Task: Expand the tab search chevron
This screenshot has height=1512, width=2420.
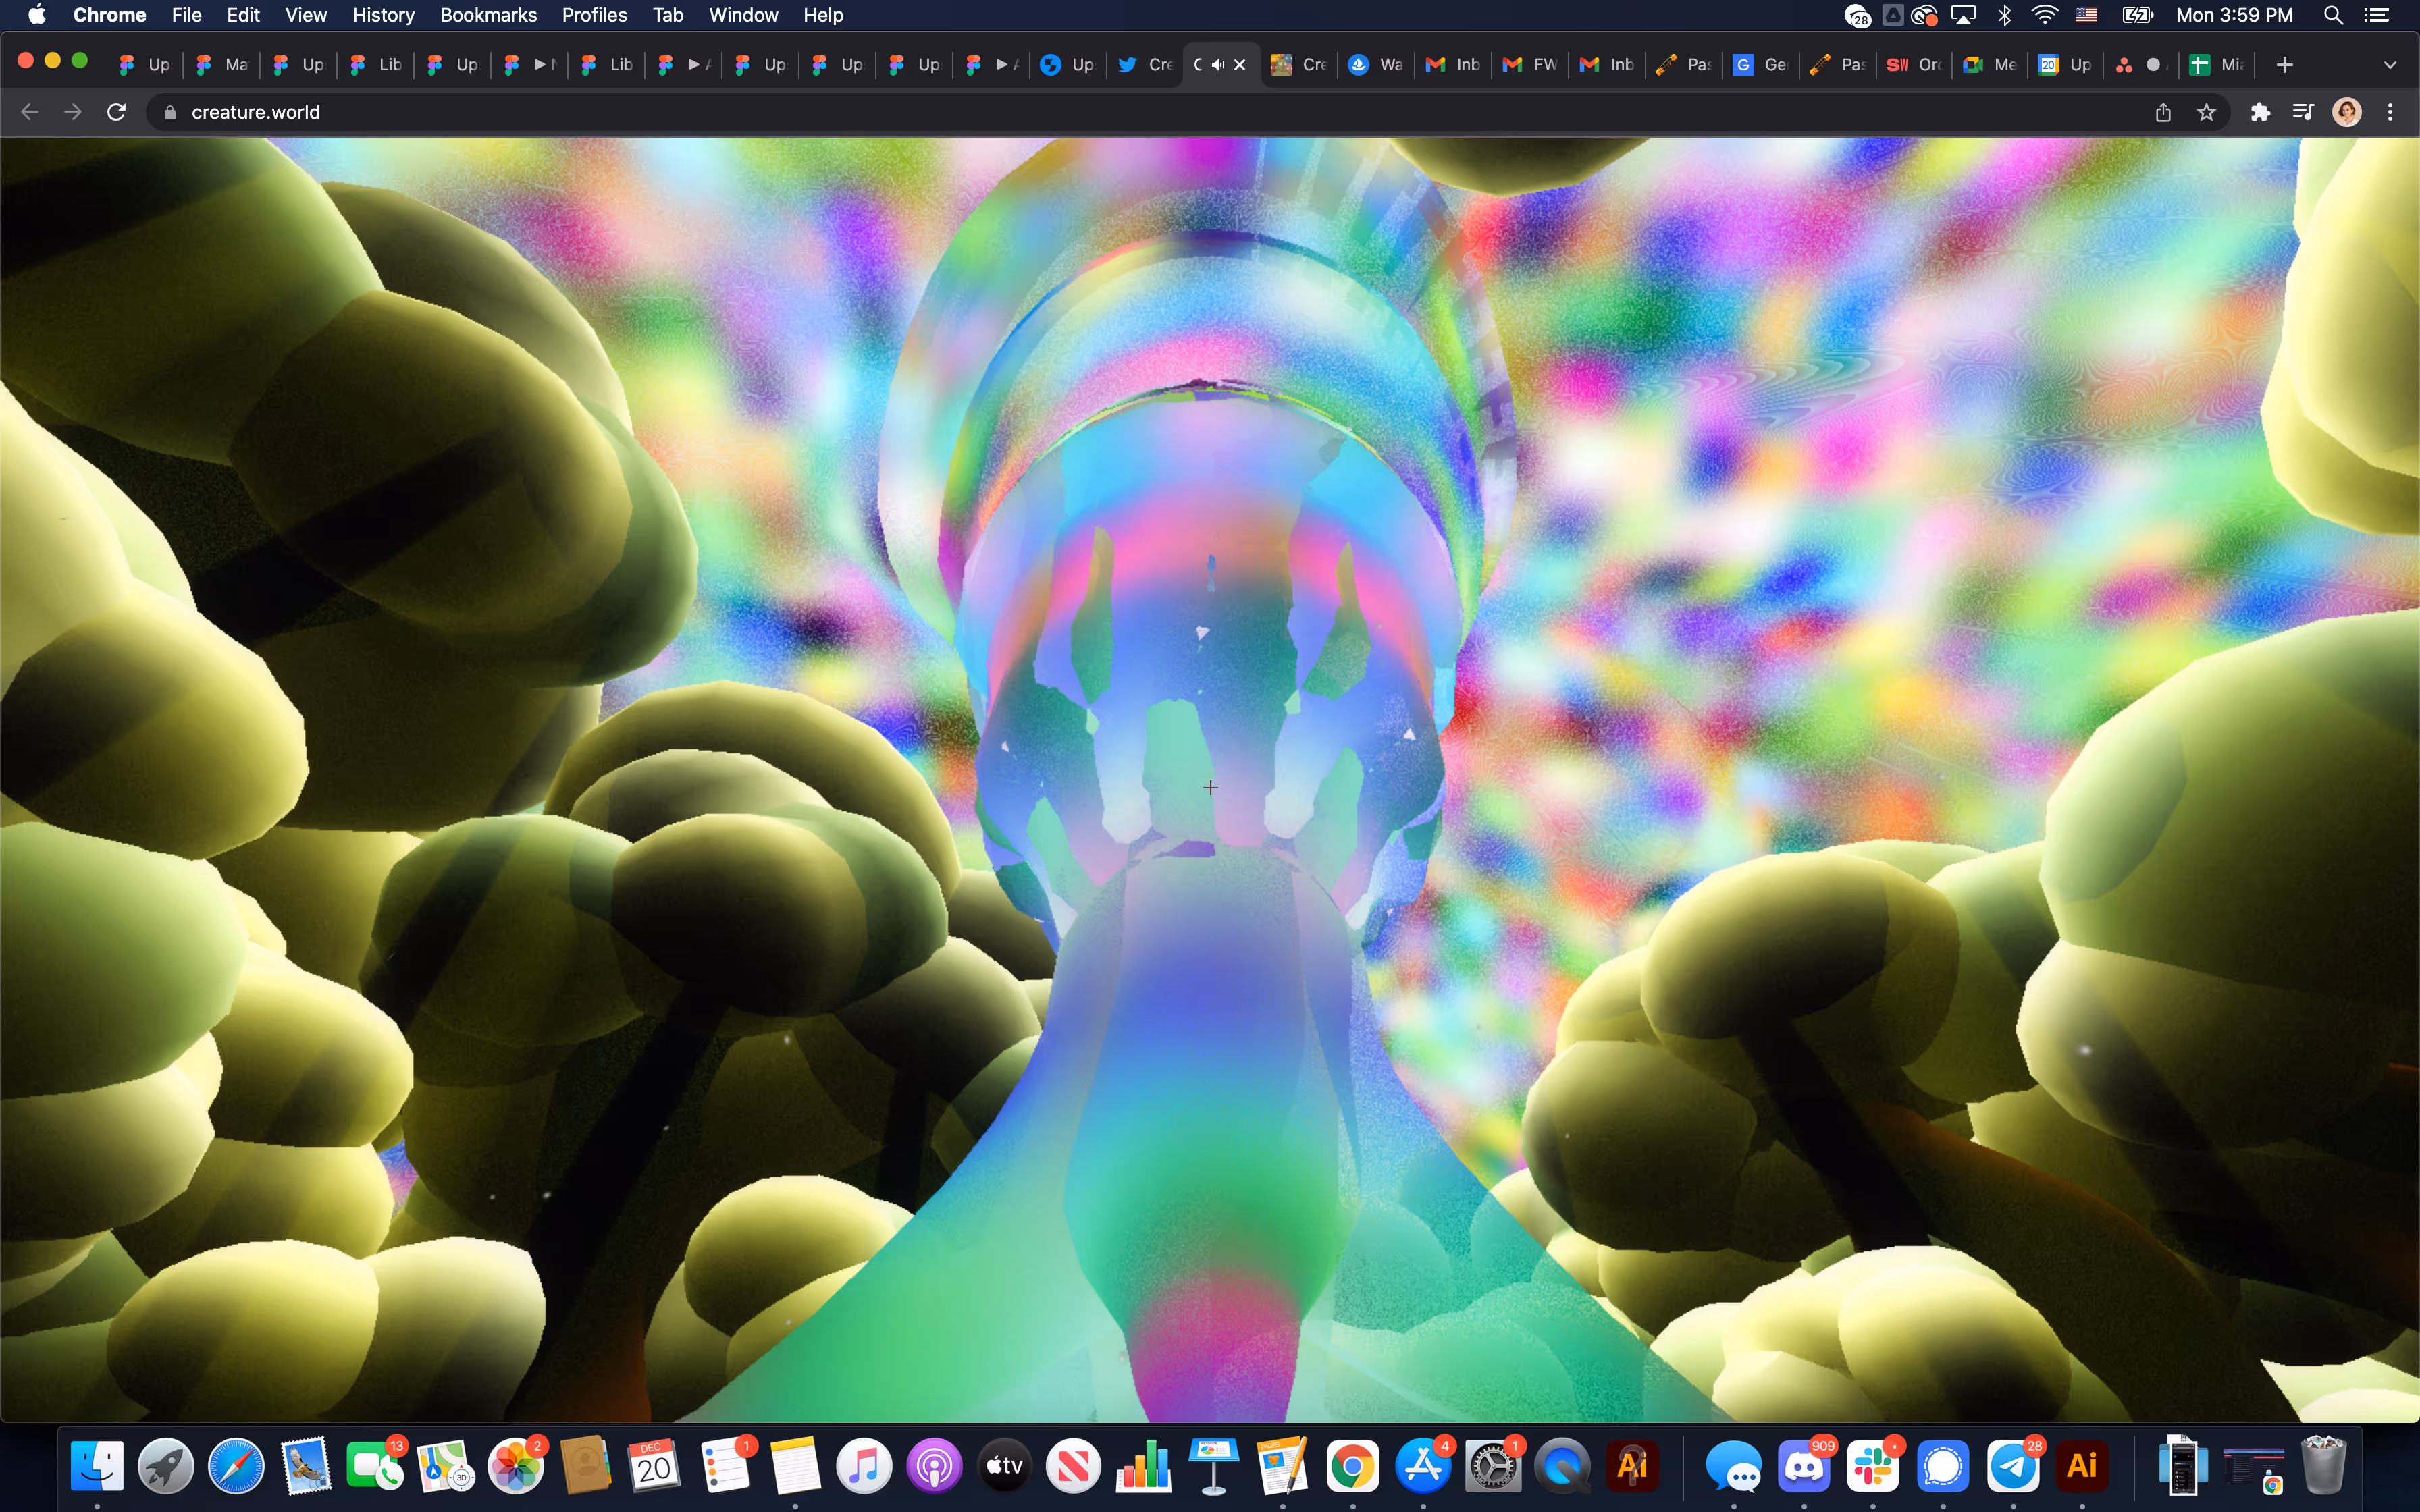Action: click(2390, 65)
